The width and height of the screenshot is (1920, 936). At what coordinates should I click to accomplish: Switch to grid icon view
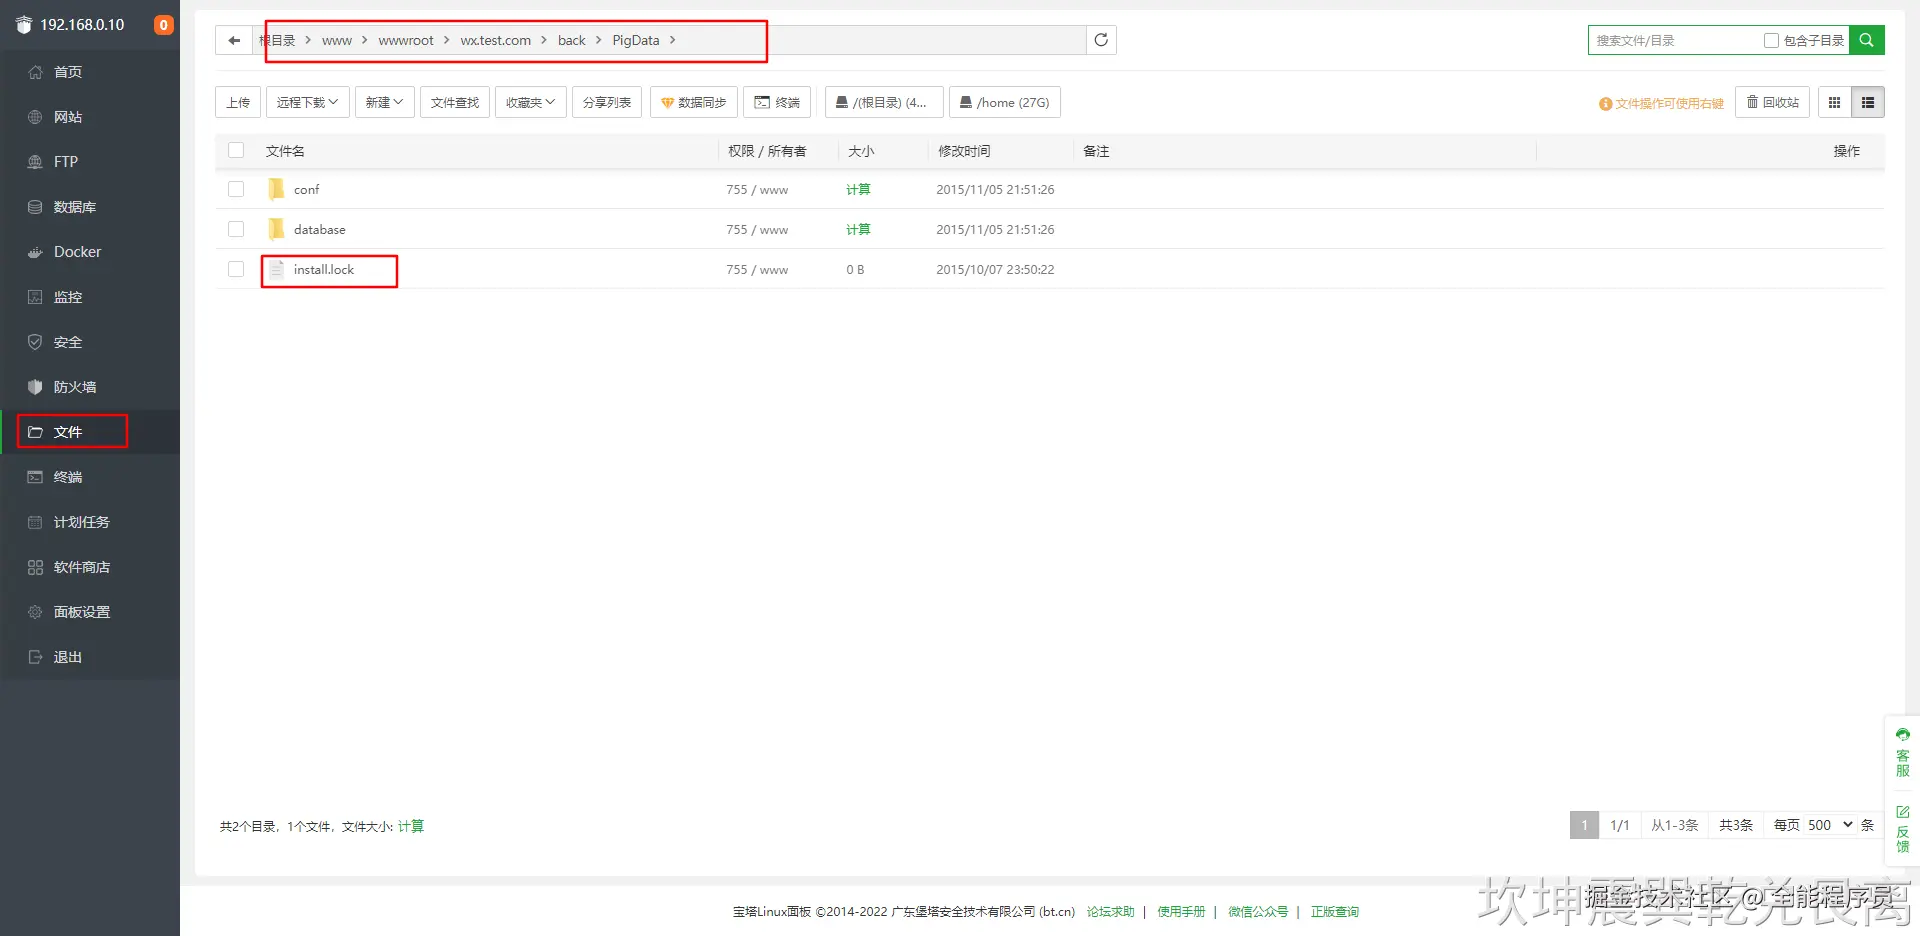click(x=1834, y=102)
